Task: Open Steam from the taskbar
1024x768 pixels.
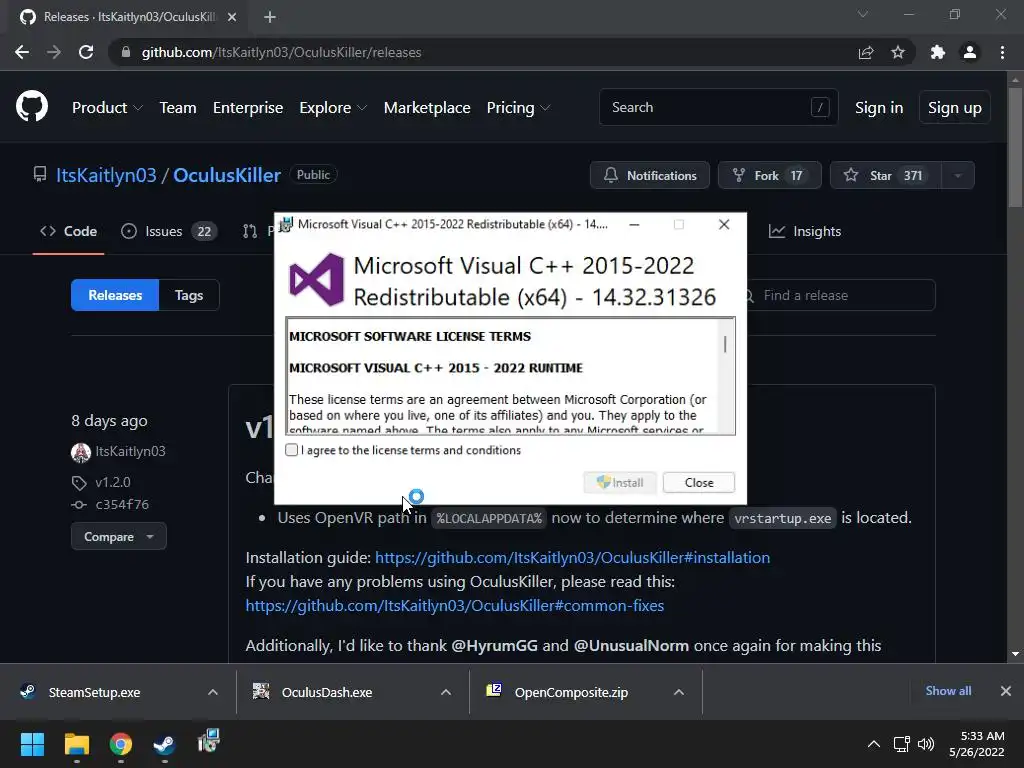Action: [165, 744]
